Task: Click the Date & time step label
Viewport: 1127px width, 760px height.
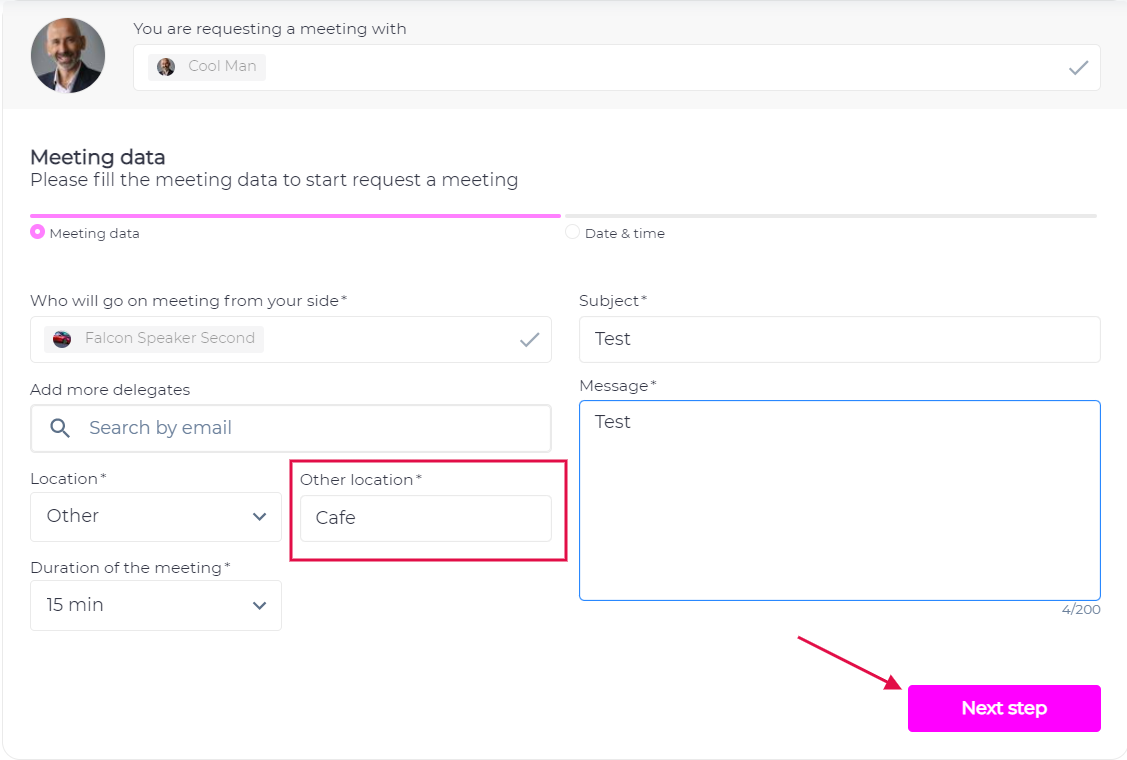Action: (625, 234)
